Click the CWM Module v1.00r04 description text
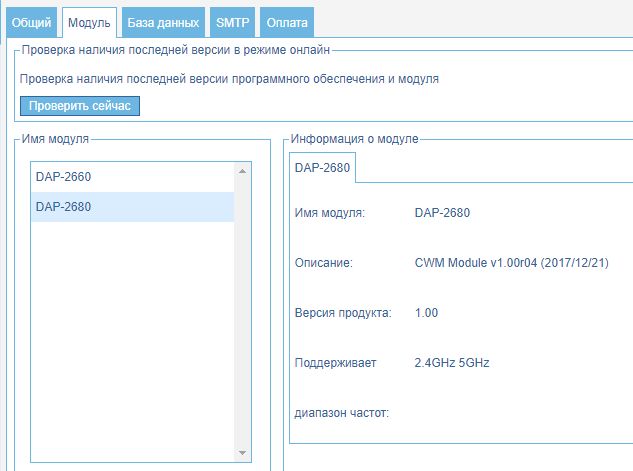This screenshot has width=633, height=471. tap(510, 263)
